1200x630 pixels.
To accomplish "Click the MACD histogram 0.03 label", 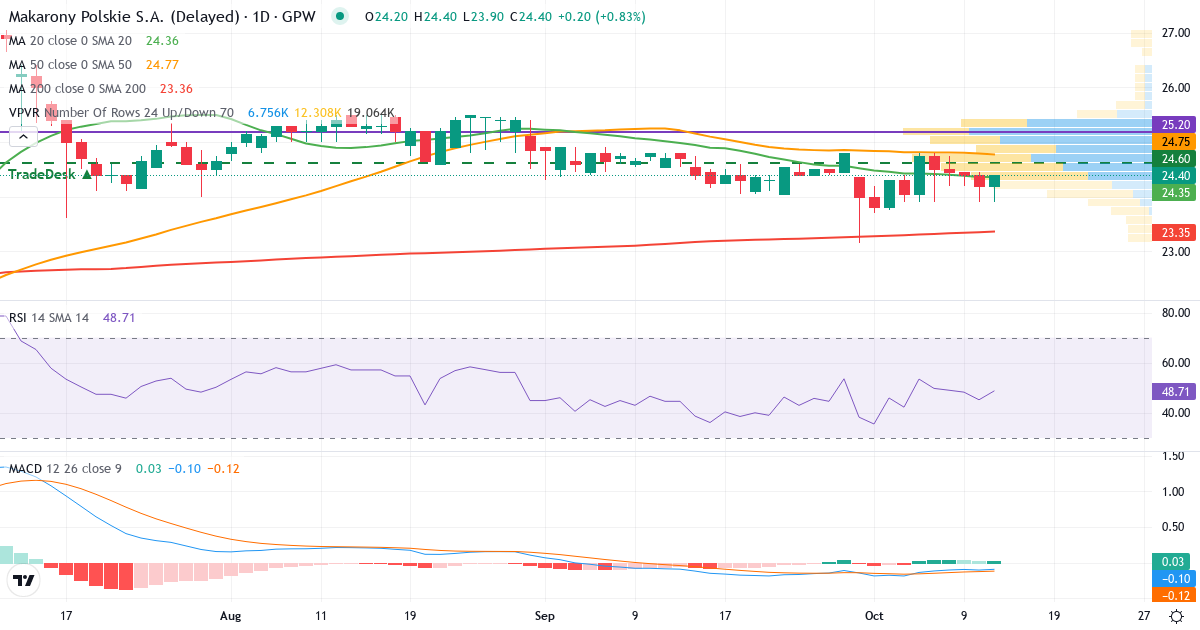I will pos(1175,562).
